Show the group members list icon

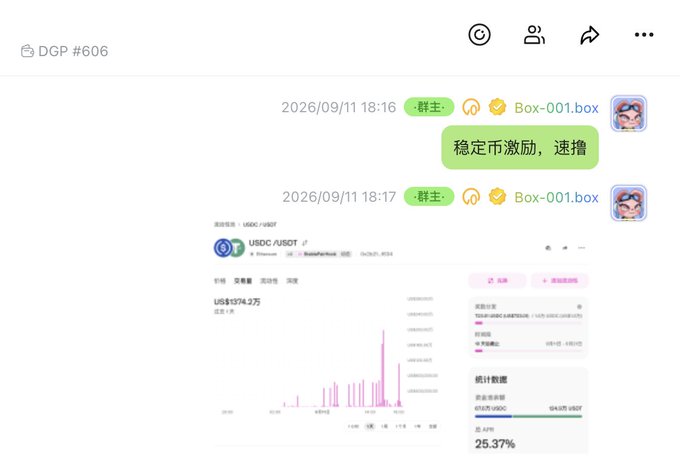[534, 35]
